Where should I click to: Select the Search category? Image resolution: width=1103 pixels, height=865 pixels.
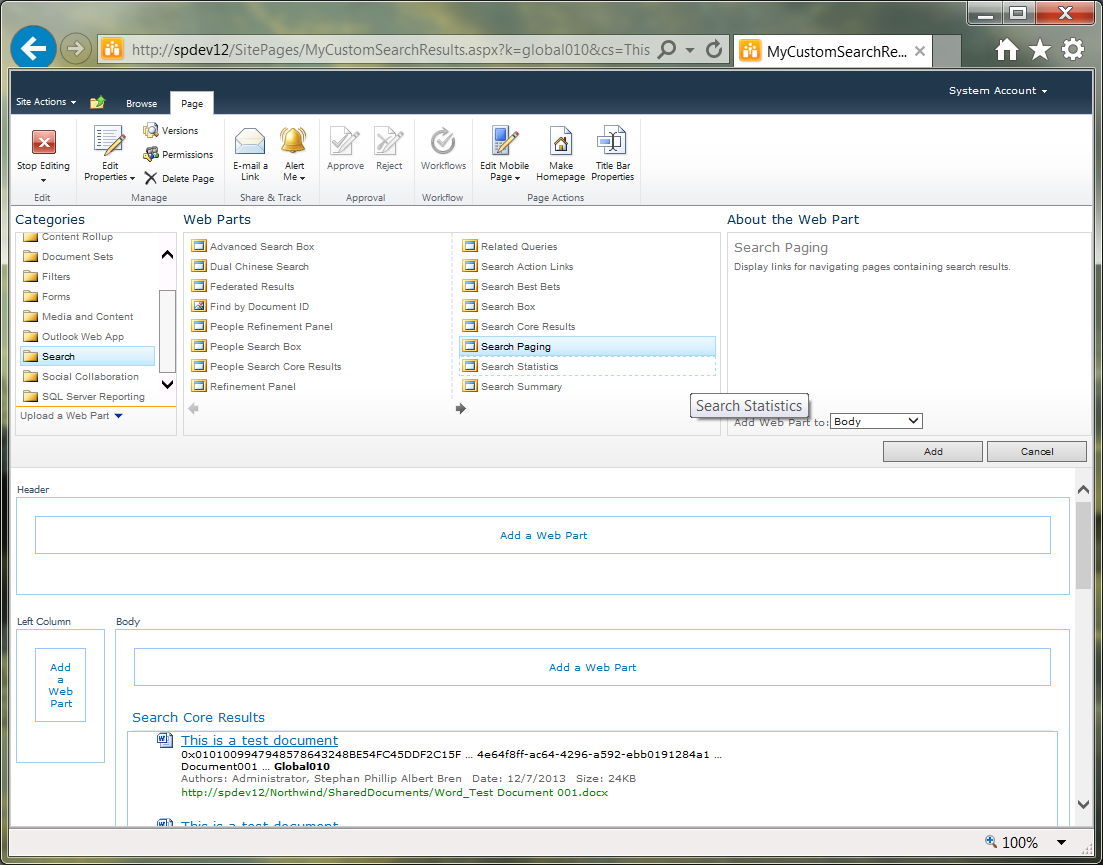pyautogui.click(x=88, y=357)
